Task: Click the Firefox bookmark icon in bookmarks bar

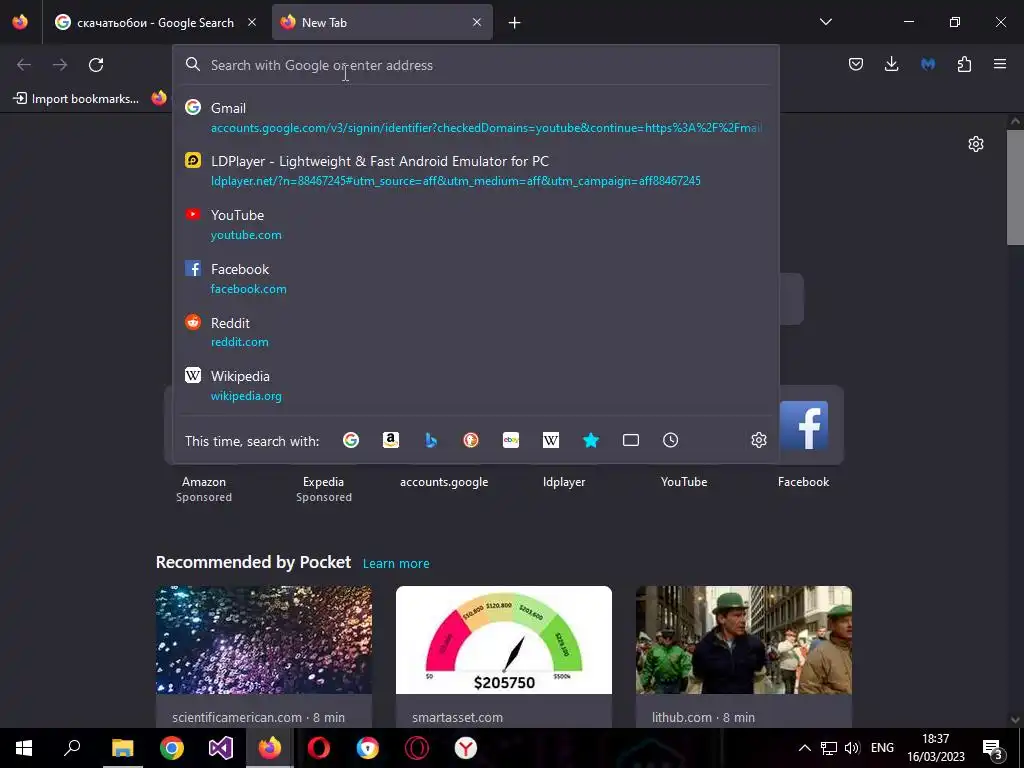Action: click(x=159, y=98)
